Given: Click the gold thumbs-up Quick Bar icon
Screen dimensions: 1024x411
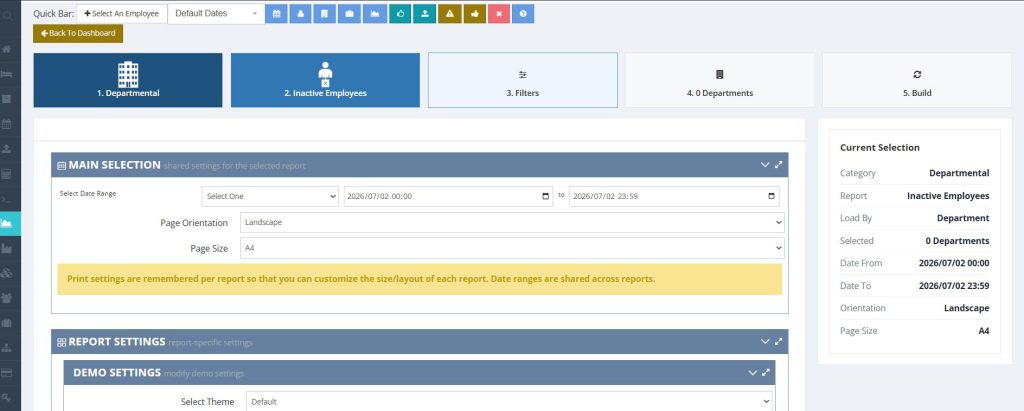Looking at the screenshot, I should (x=475, y=14).
